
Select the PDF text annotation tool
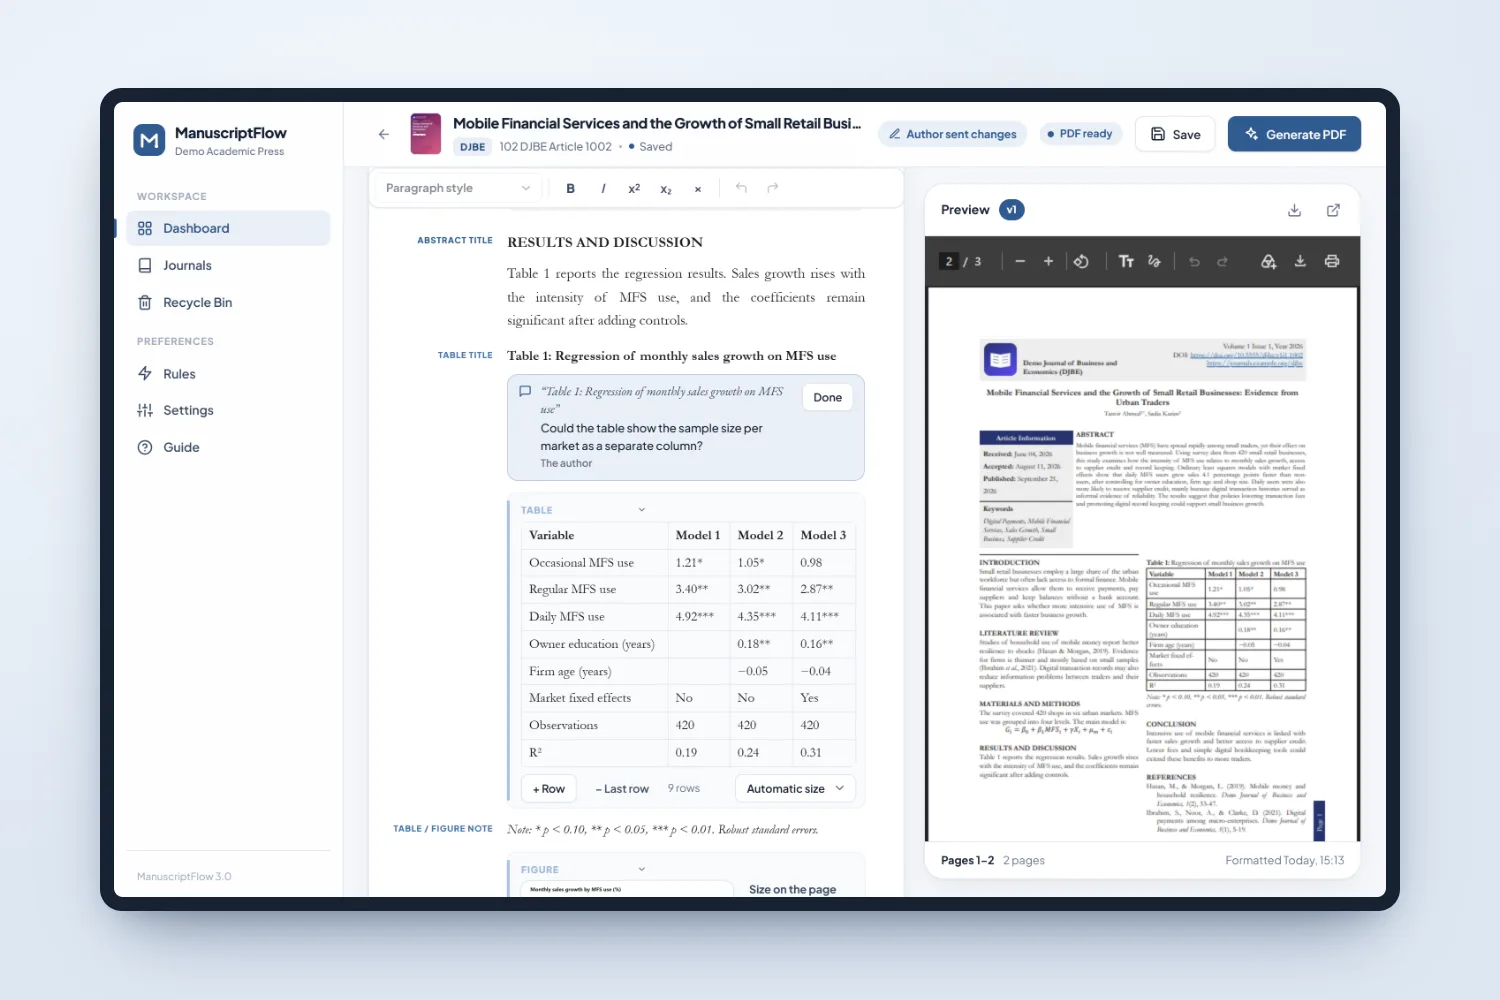pos(1126,261)
